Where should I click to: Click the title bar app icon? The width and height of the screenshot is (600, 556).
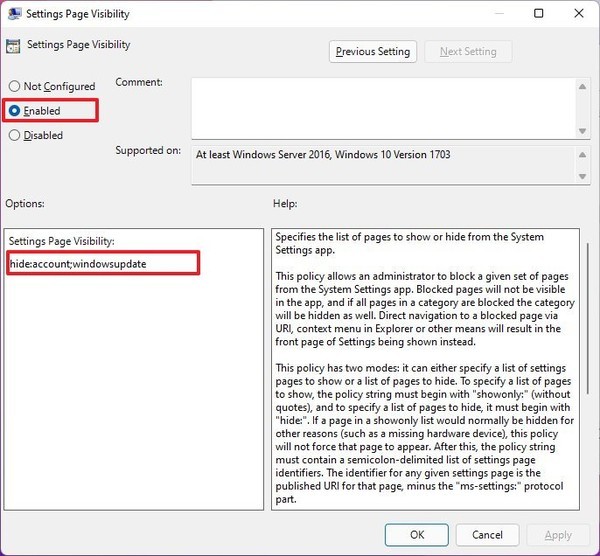point(15,14)
